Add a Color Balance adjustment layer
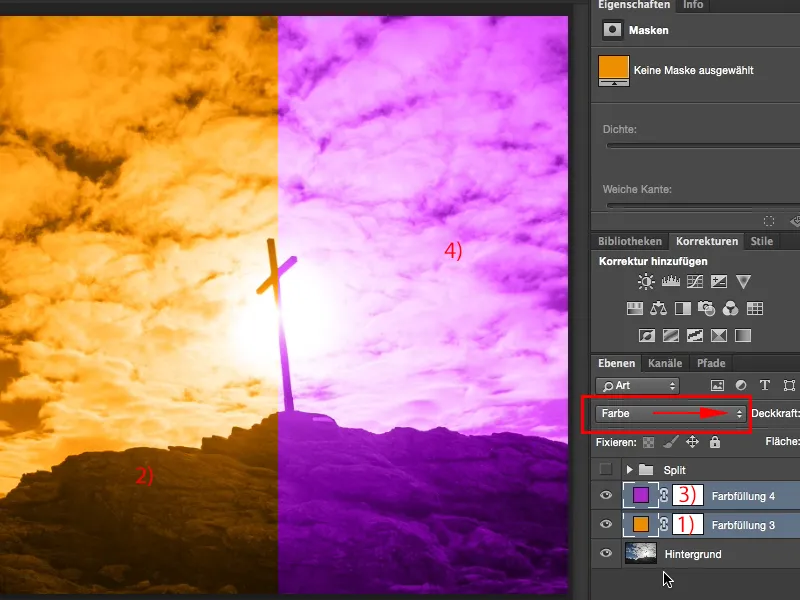This screenshot has height=600, width=800. (x=658, y=307)
